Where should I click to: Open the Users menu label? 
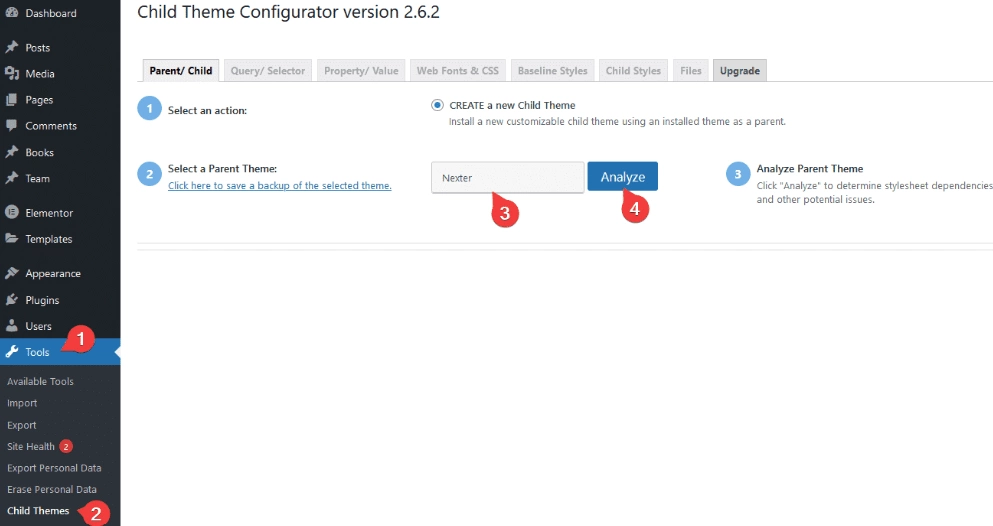[39, 326]
